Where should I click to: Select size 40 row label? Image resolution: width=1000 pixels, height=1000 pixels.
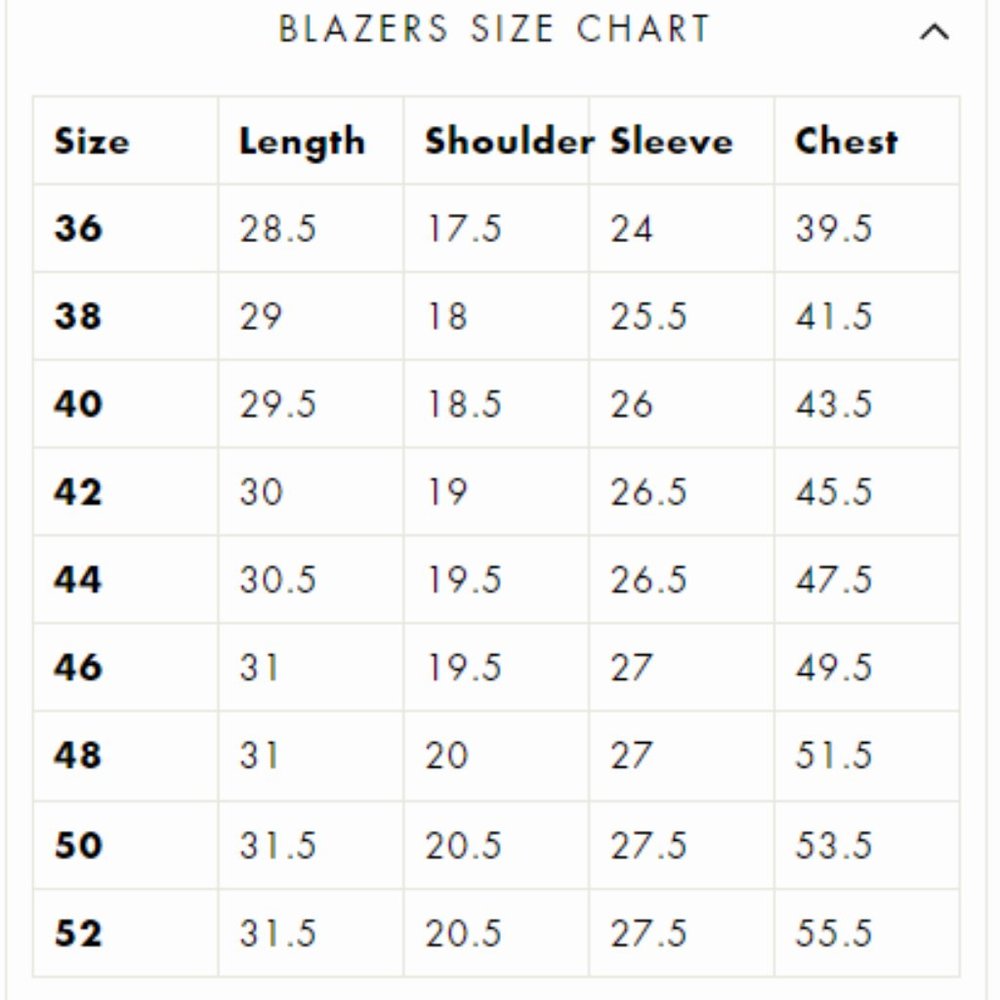point(78,405)
